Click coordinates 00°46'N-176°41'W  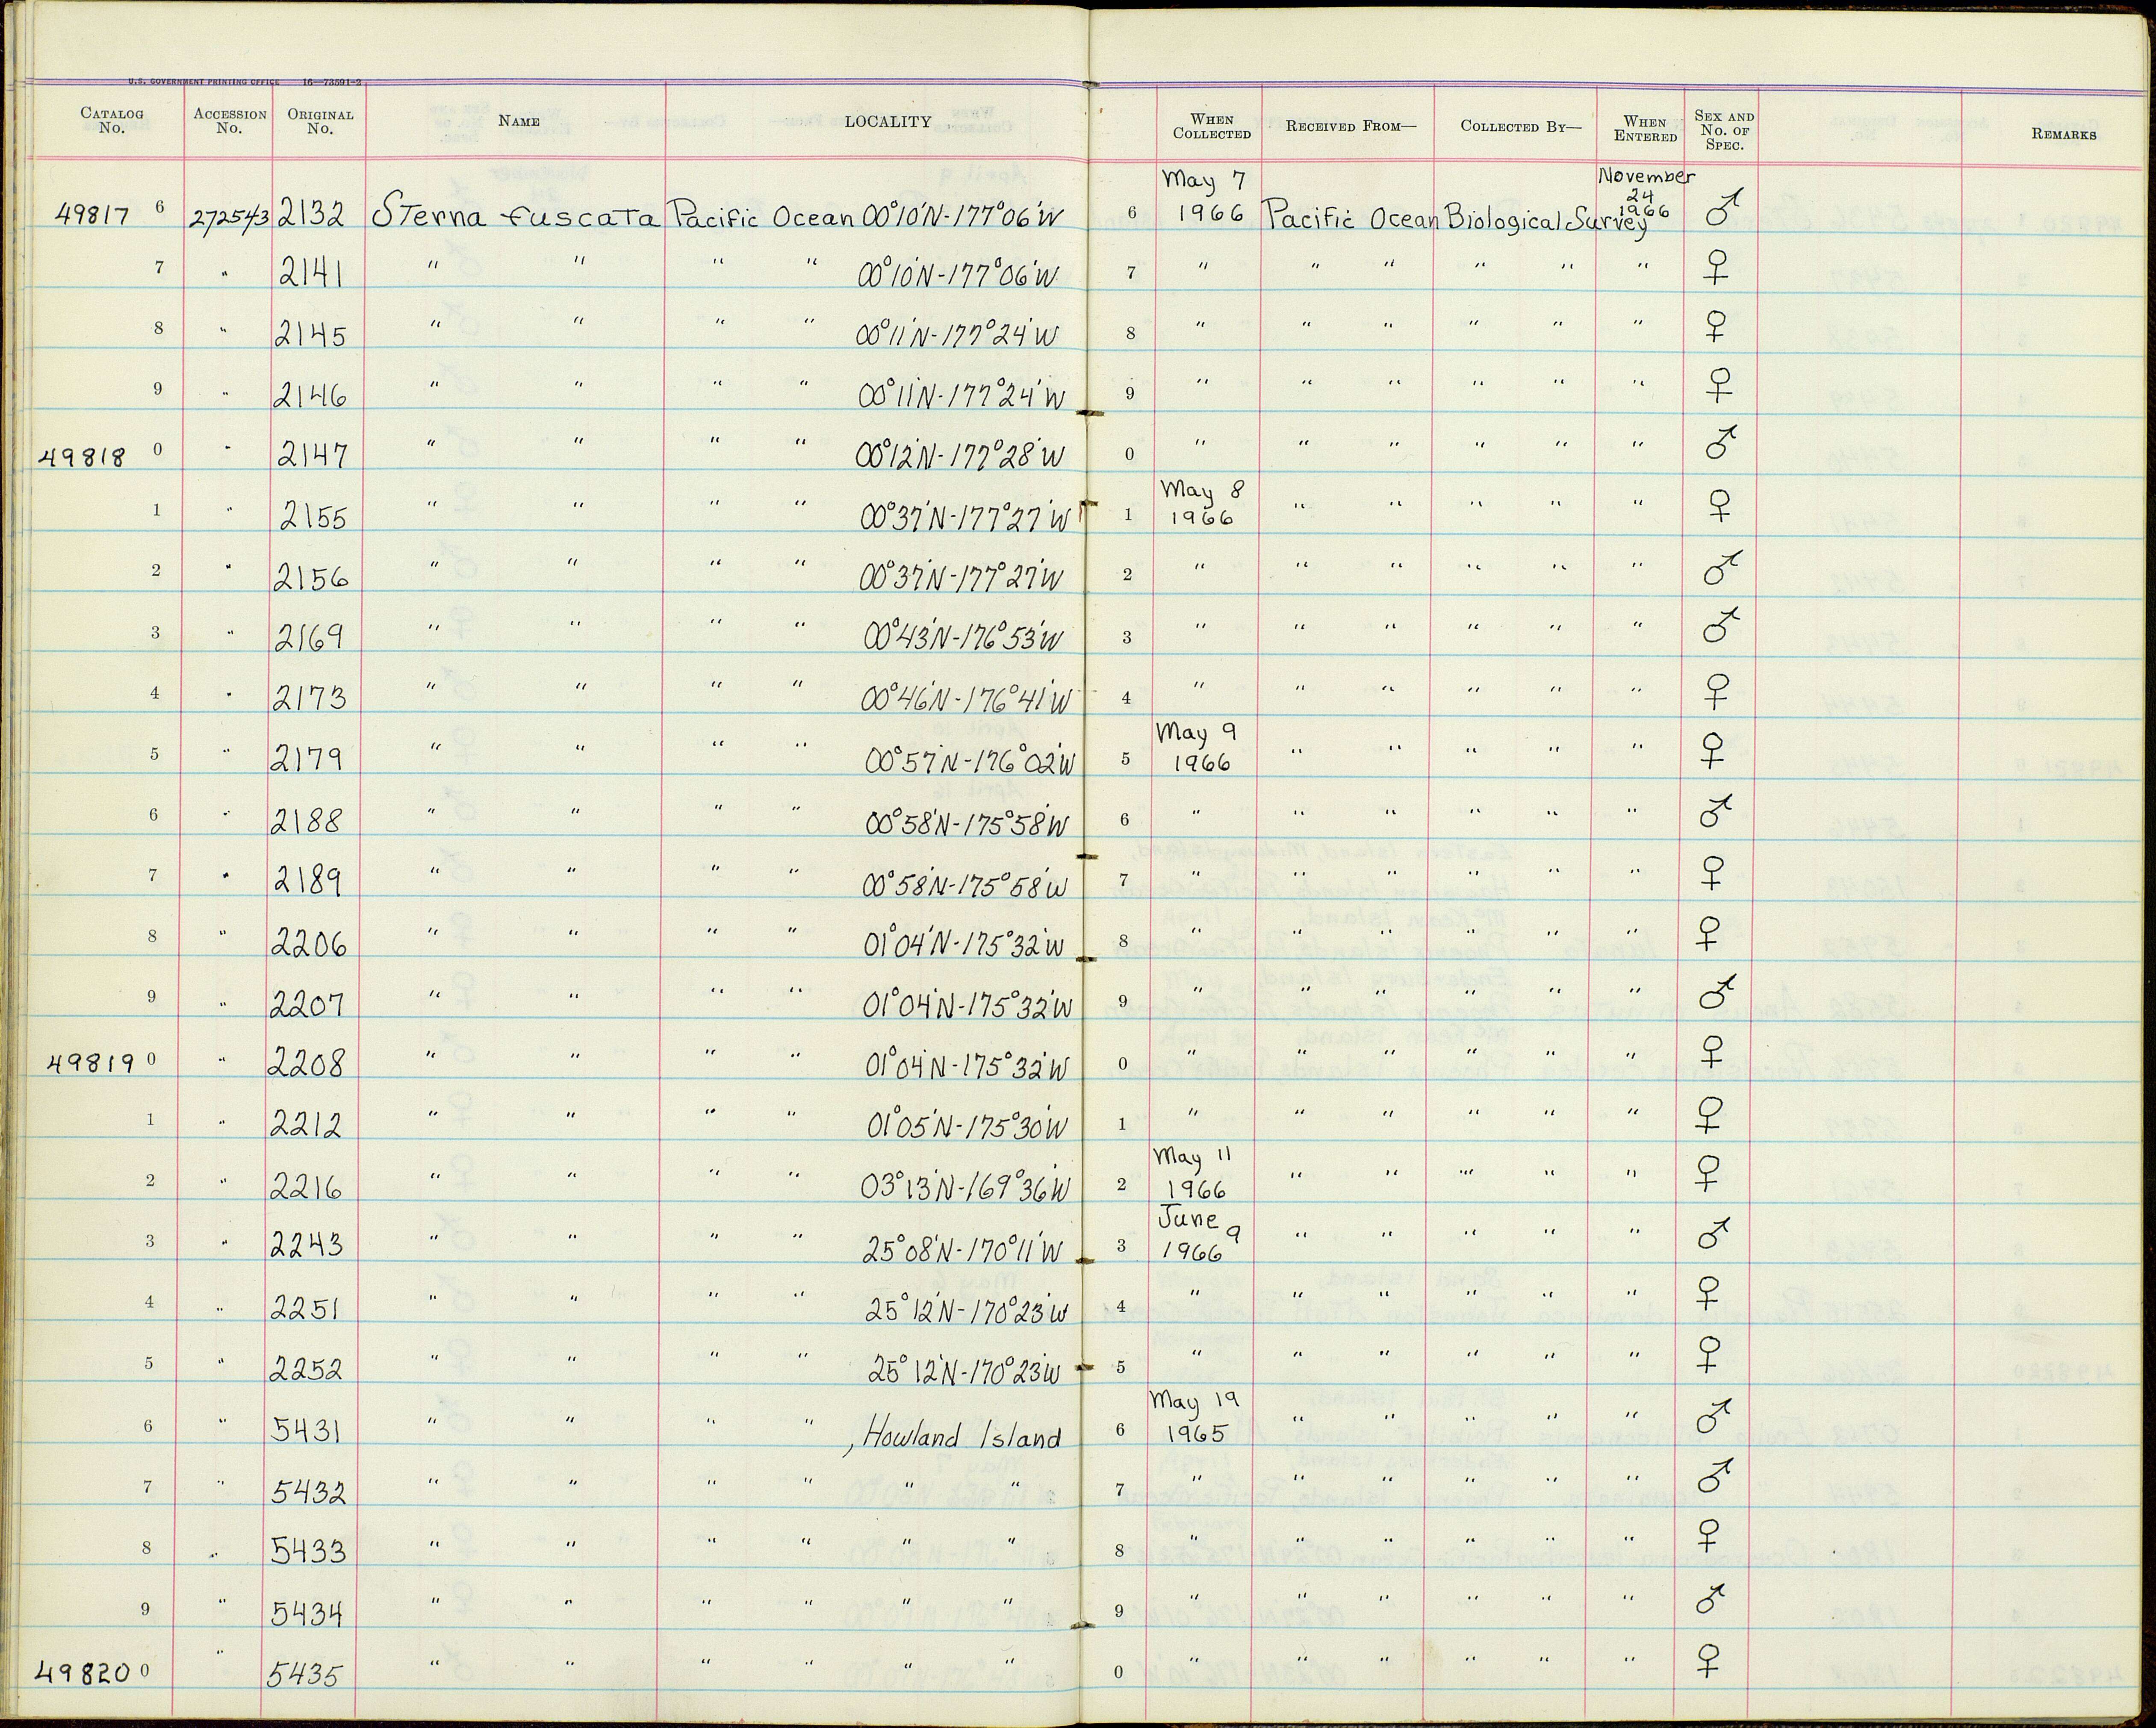(x=966, y=698)
